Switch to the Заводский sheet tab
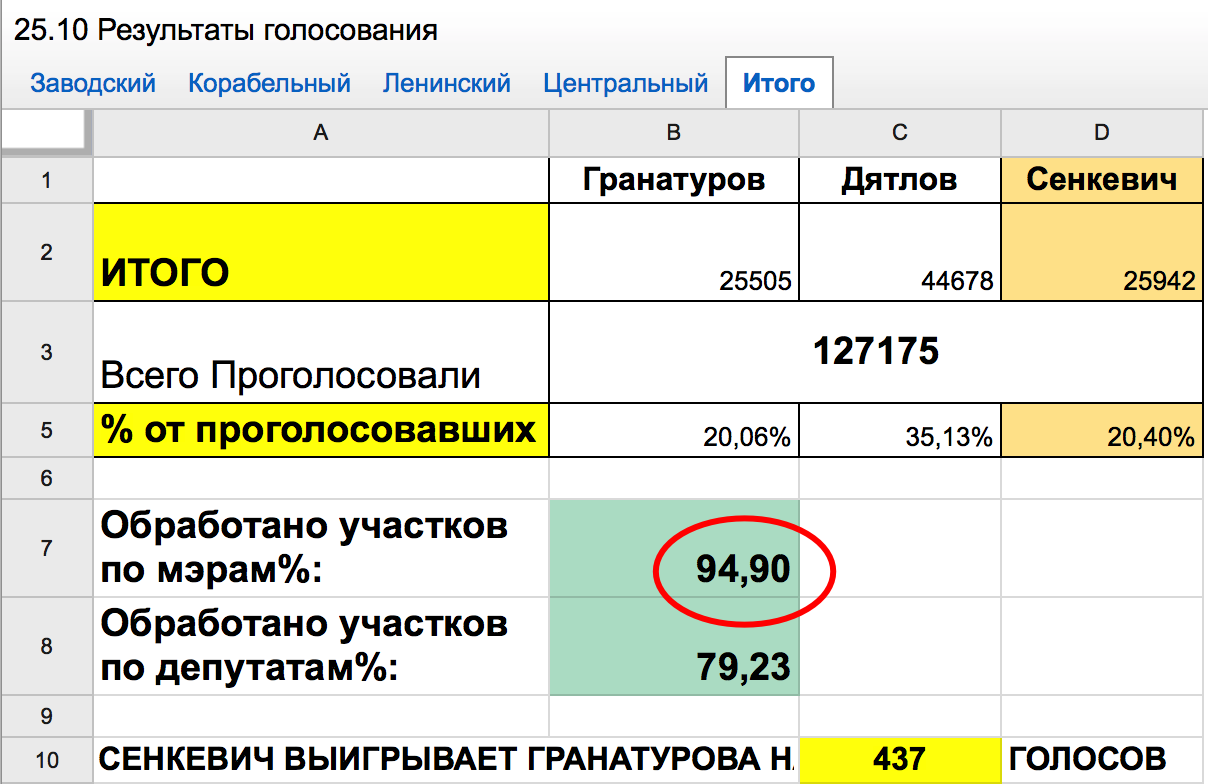The width and height of the screenshot is (1208, 784). pyautogui.click(x=93, y=83)
